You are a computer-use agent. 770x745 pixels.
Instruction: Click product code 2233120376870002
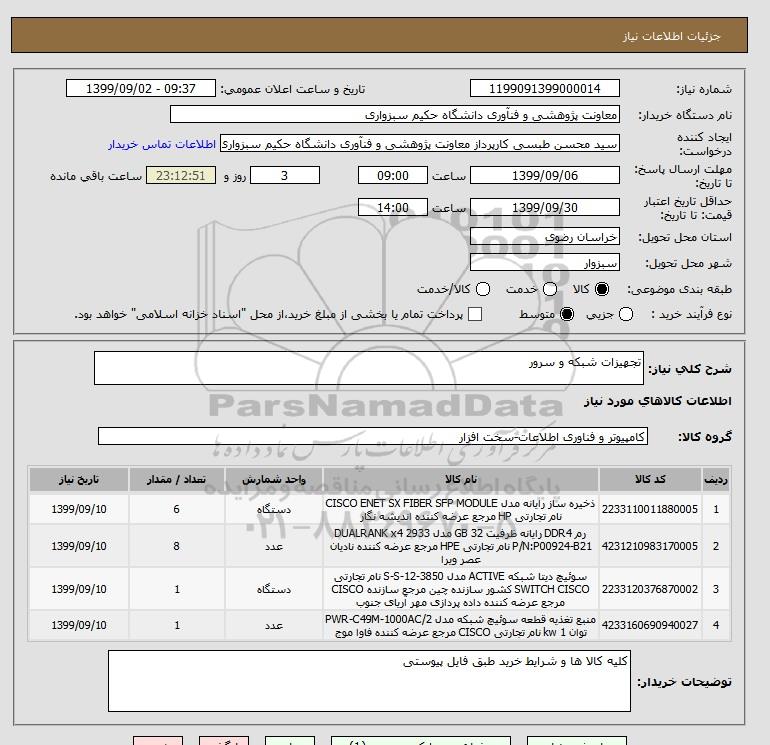click(650, 589)
